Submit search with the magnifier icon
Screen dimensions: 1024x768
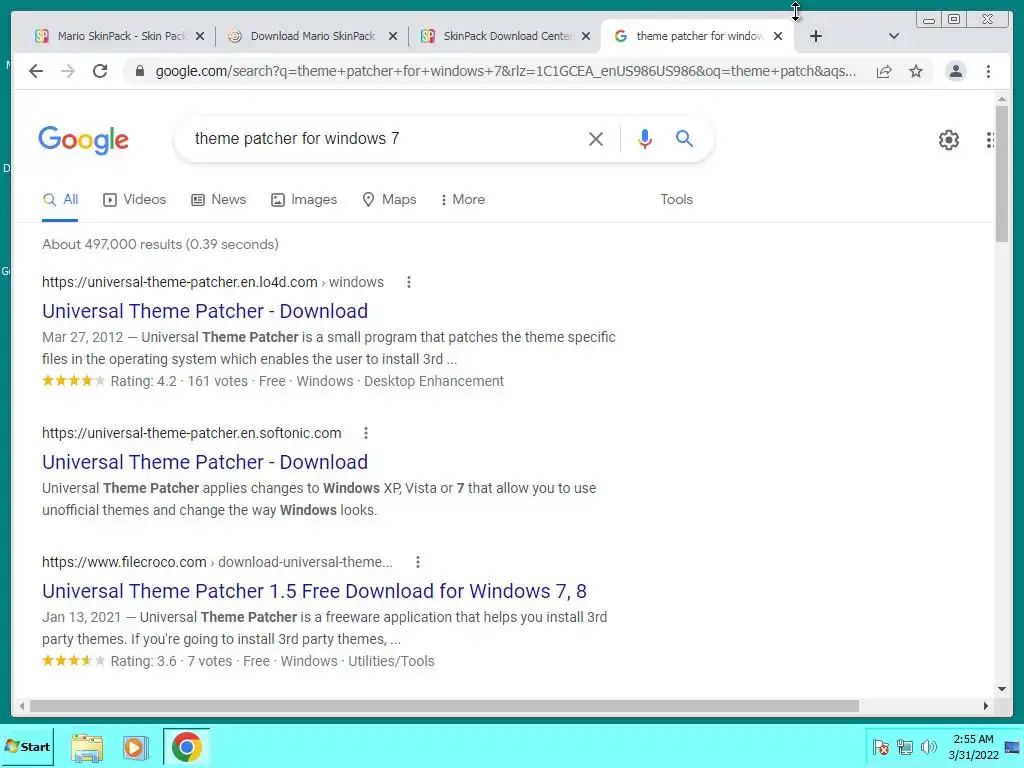pos(684,138)
